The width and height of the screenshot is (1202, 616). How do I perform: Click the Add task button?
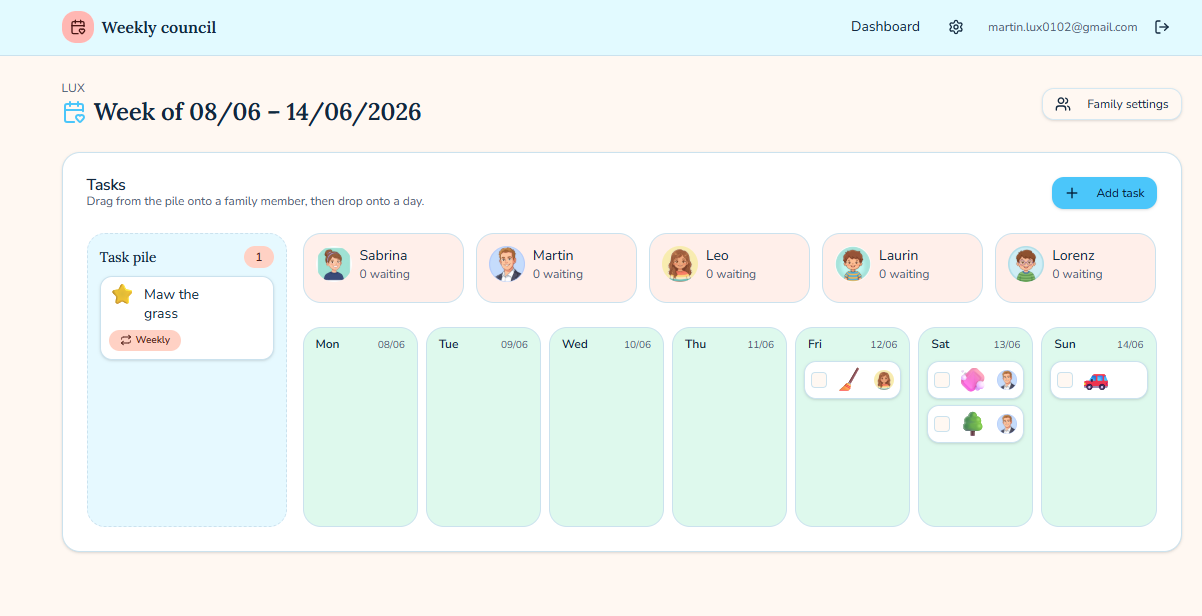[1104, 193]
